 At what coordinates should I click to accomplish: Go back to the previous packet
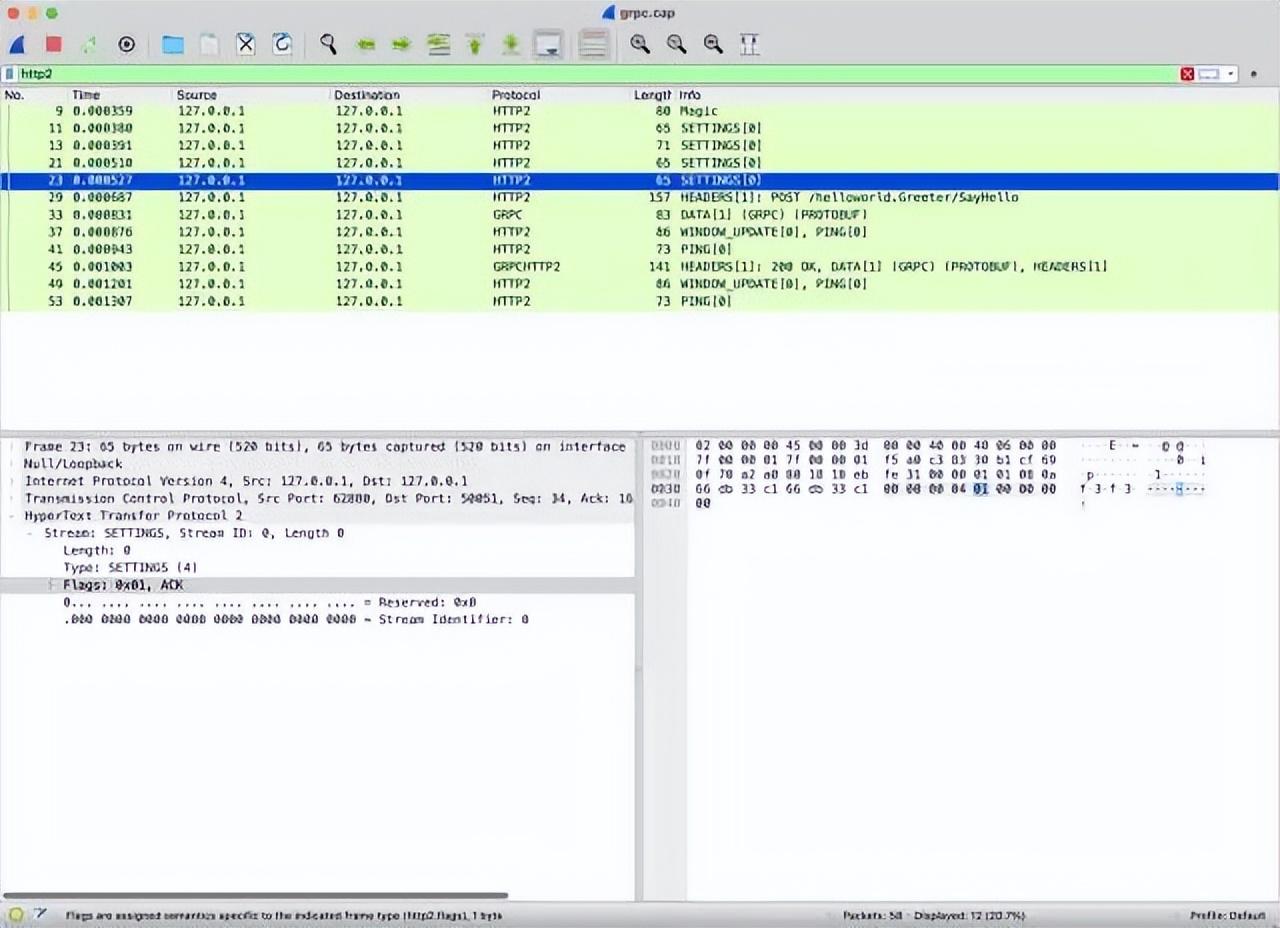click(365, 44)
